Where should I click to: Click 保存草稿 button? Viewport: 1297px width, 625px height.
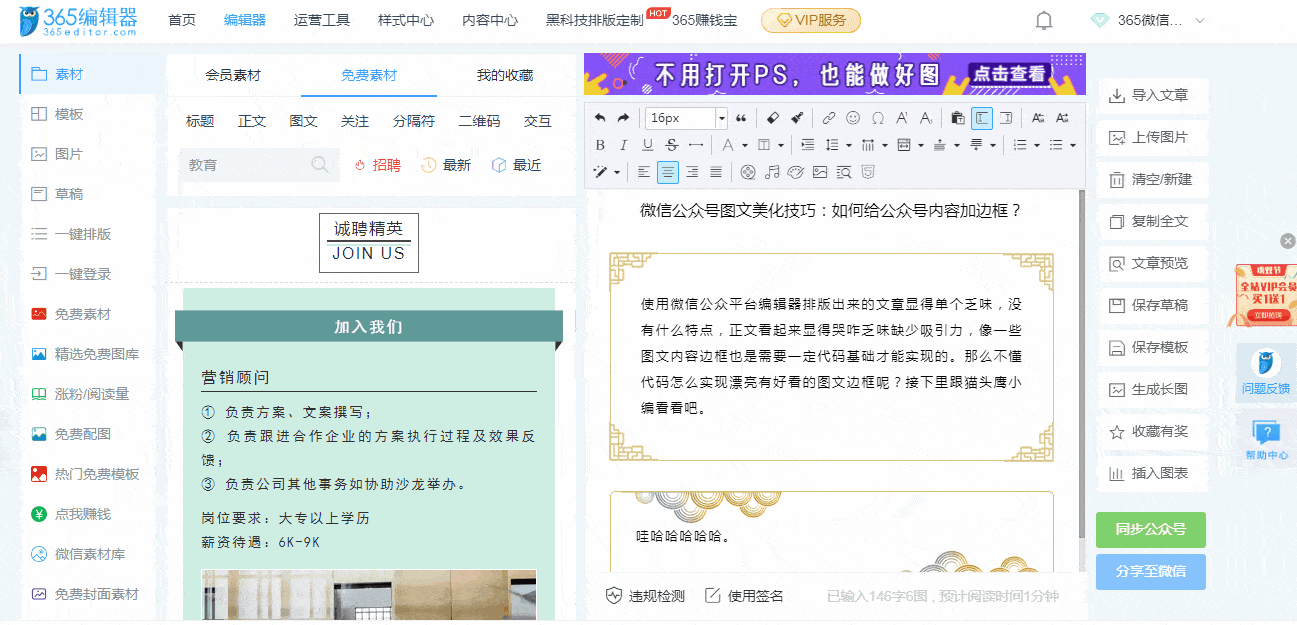click(x=1152, y=305)
